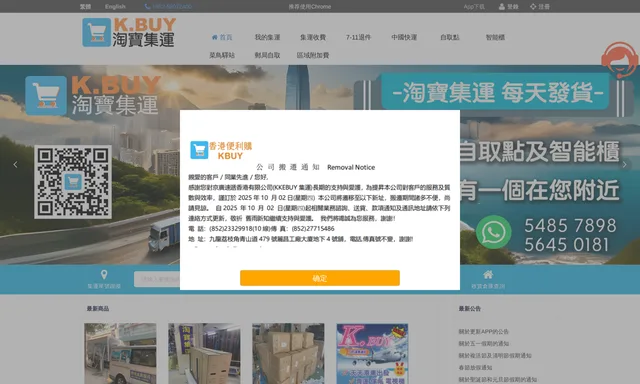This screenshot has height=384, width=640.
Task: Switch language to English
Action: pyautogui.click(x=115, y=7)
